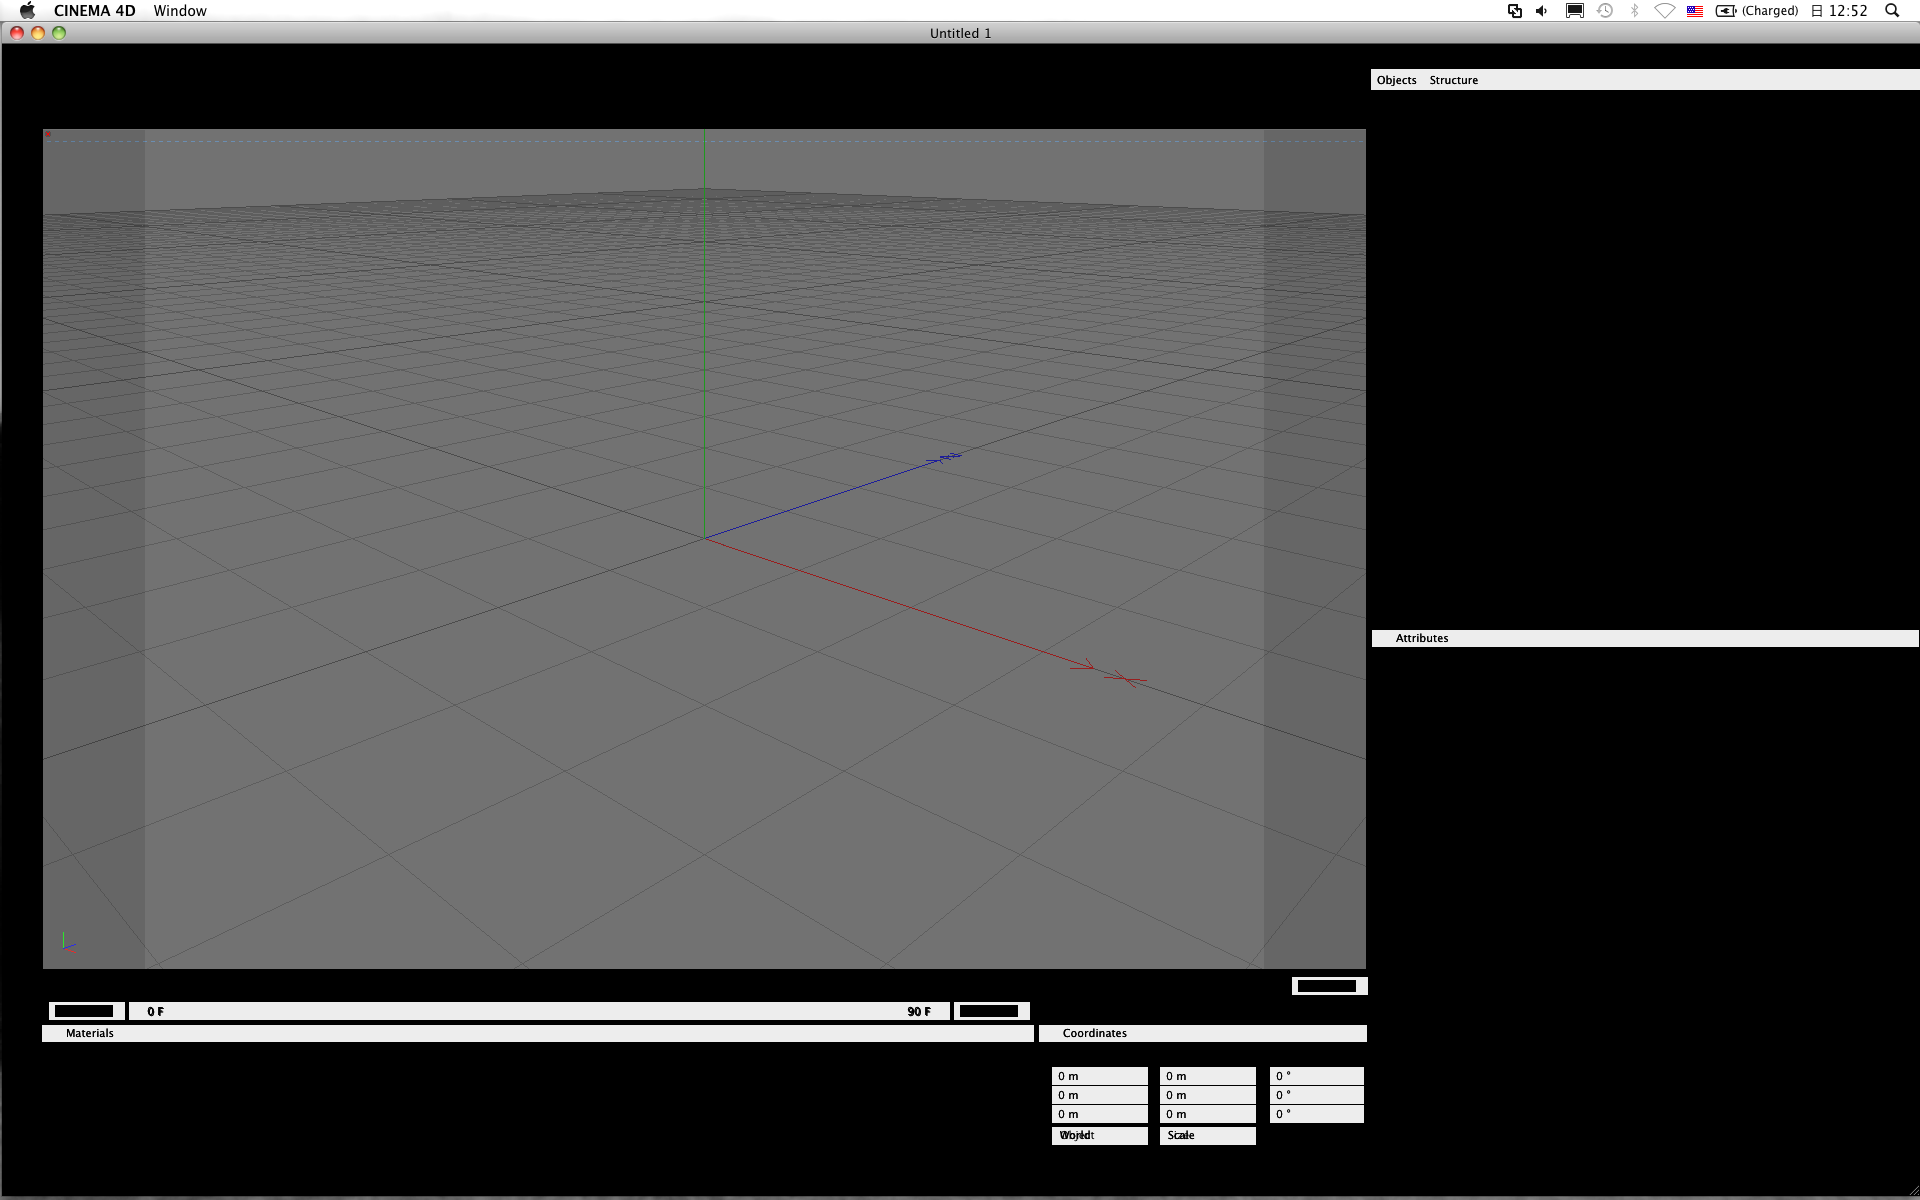Click the Attributes panel header
Viewport: 1920px width, 1200px height.
tap(1421, 639)
